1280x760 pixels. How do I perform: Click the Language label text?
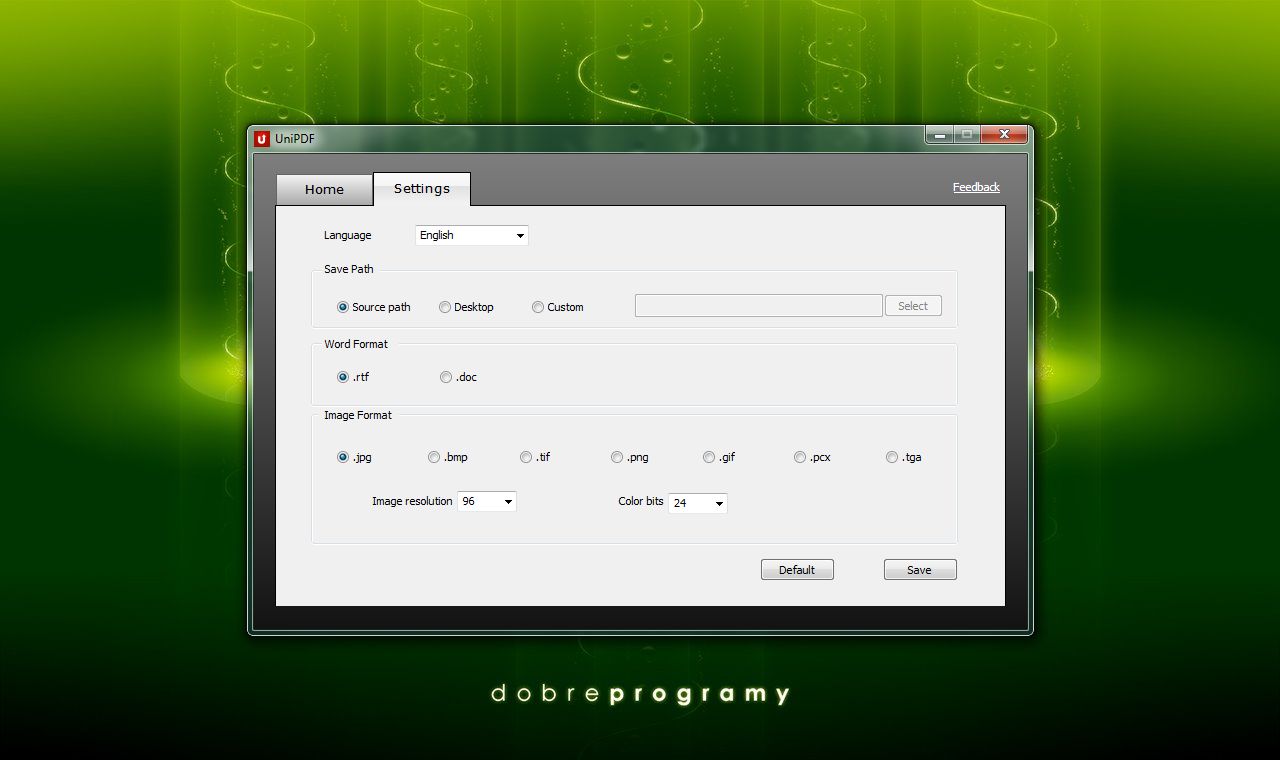(347, 235)
